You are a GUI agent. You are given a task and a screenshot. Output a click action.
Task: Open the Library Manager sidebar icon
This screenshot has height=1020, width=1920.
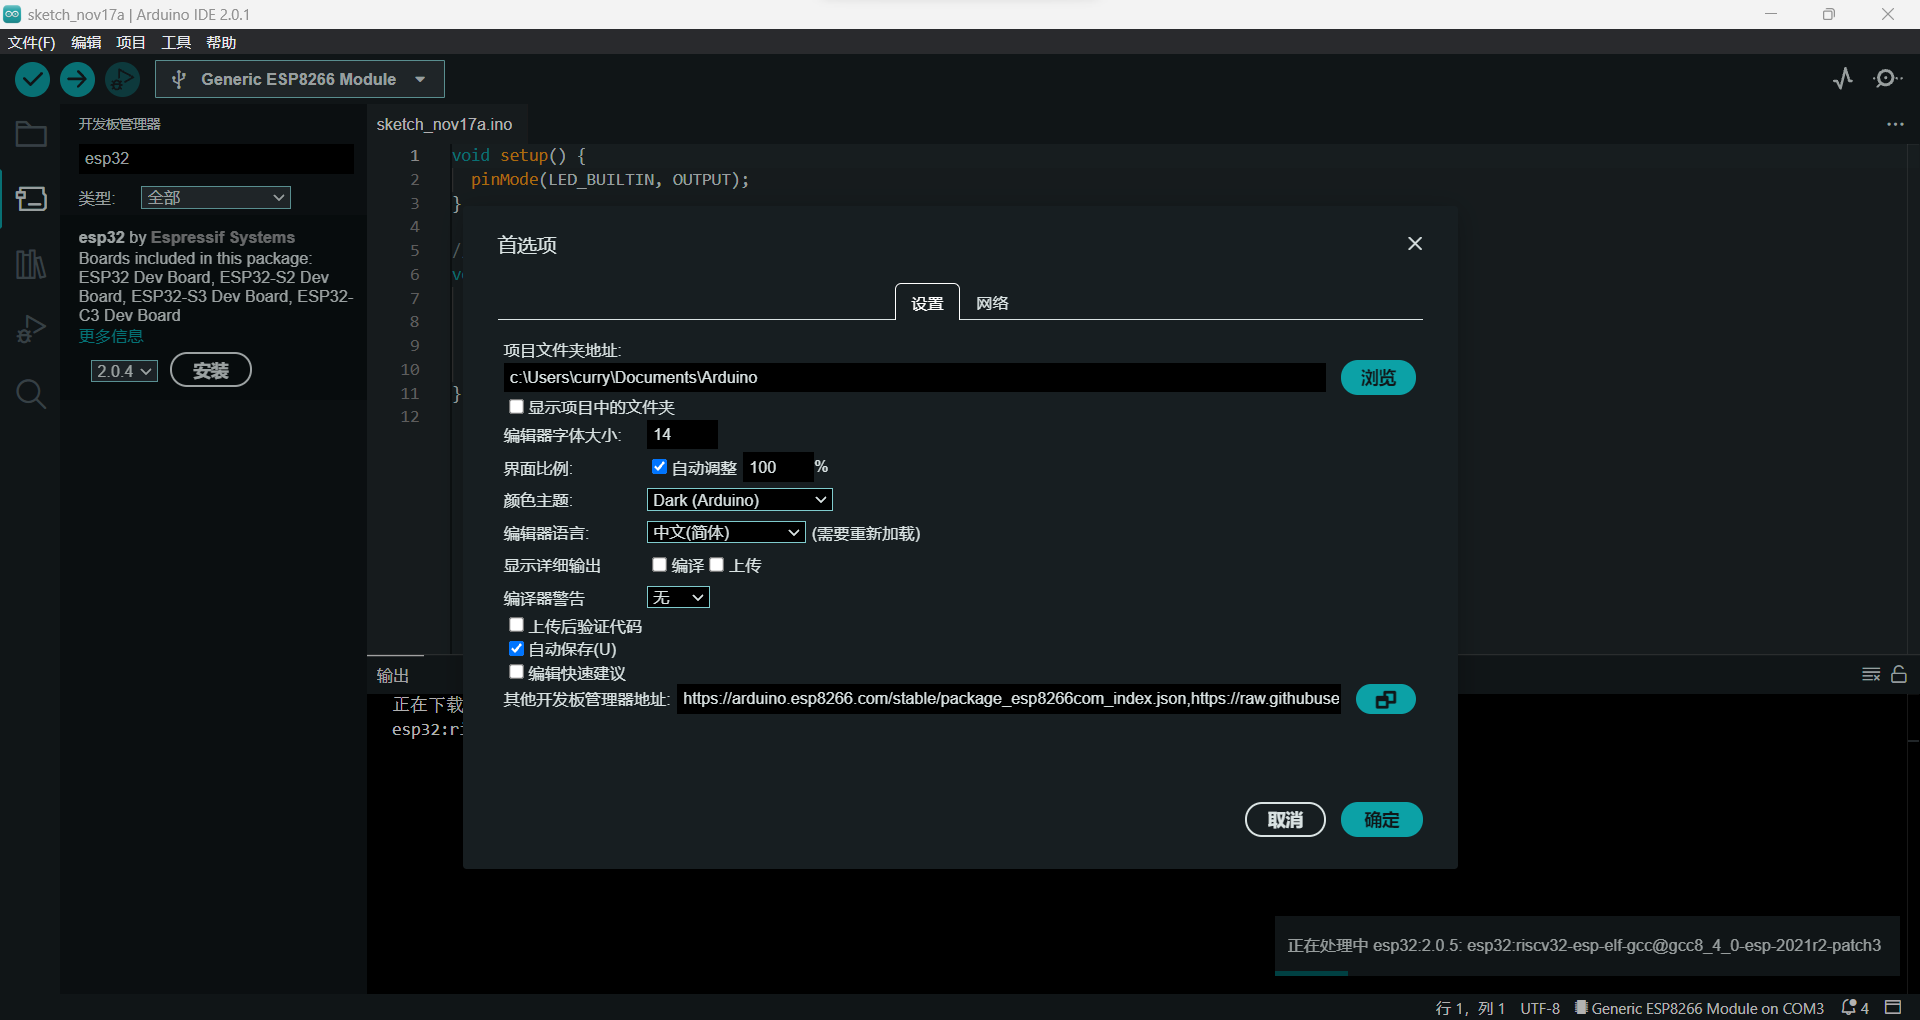pyautogui.click(x=31, y=264)
